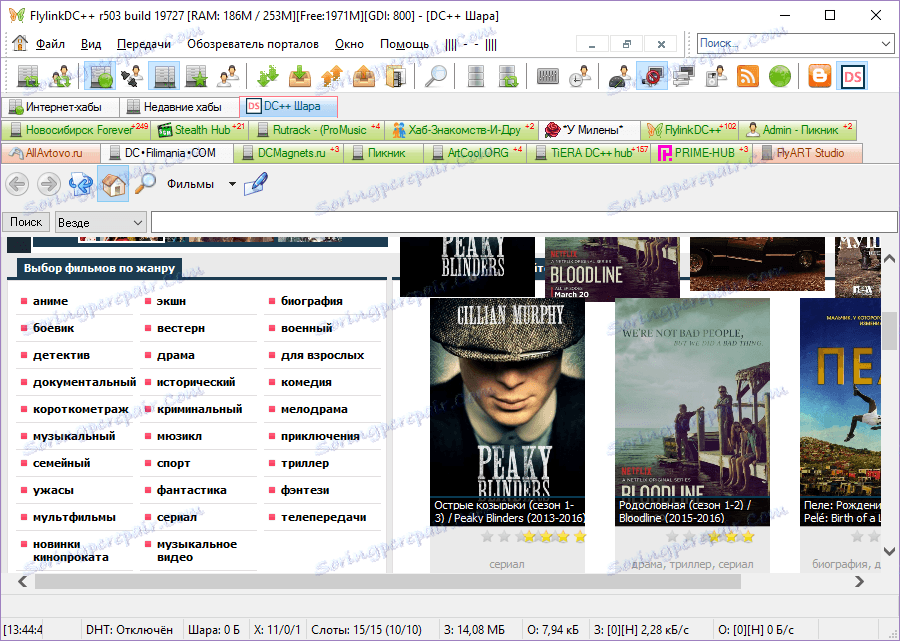Click the browser back arrow
The width and height of the screenshot is (900, 641).
(17, 184)
